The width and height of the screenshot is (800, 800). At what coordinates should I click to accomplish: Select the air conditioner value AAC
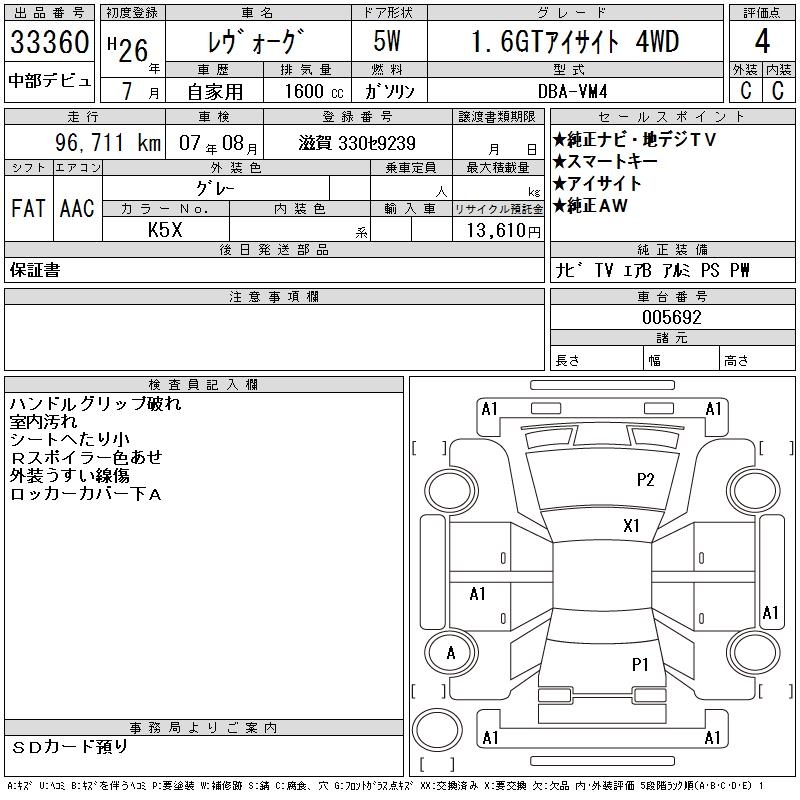[77, 208]
